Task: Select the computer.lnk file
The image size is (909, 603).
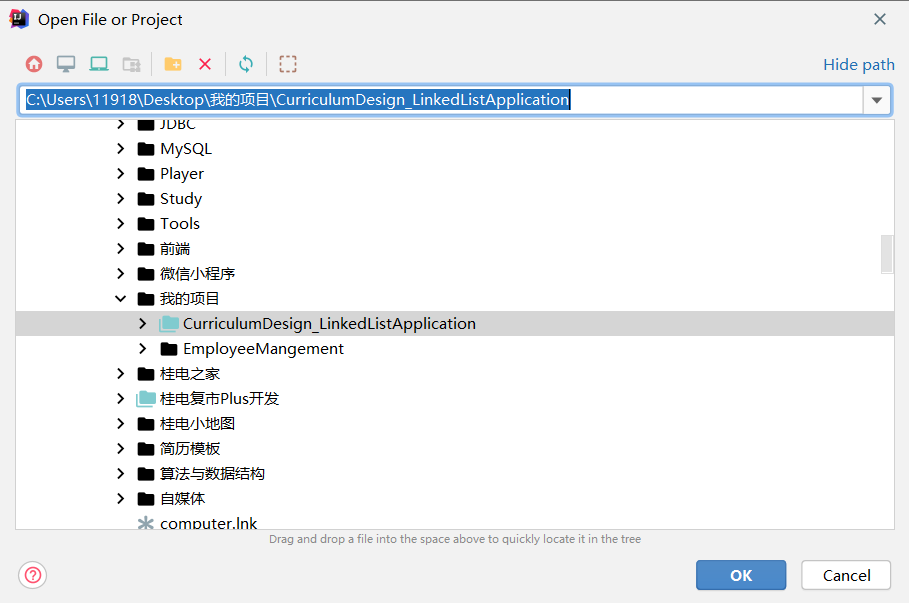Action: point(454,522)
